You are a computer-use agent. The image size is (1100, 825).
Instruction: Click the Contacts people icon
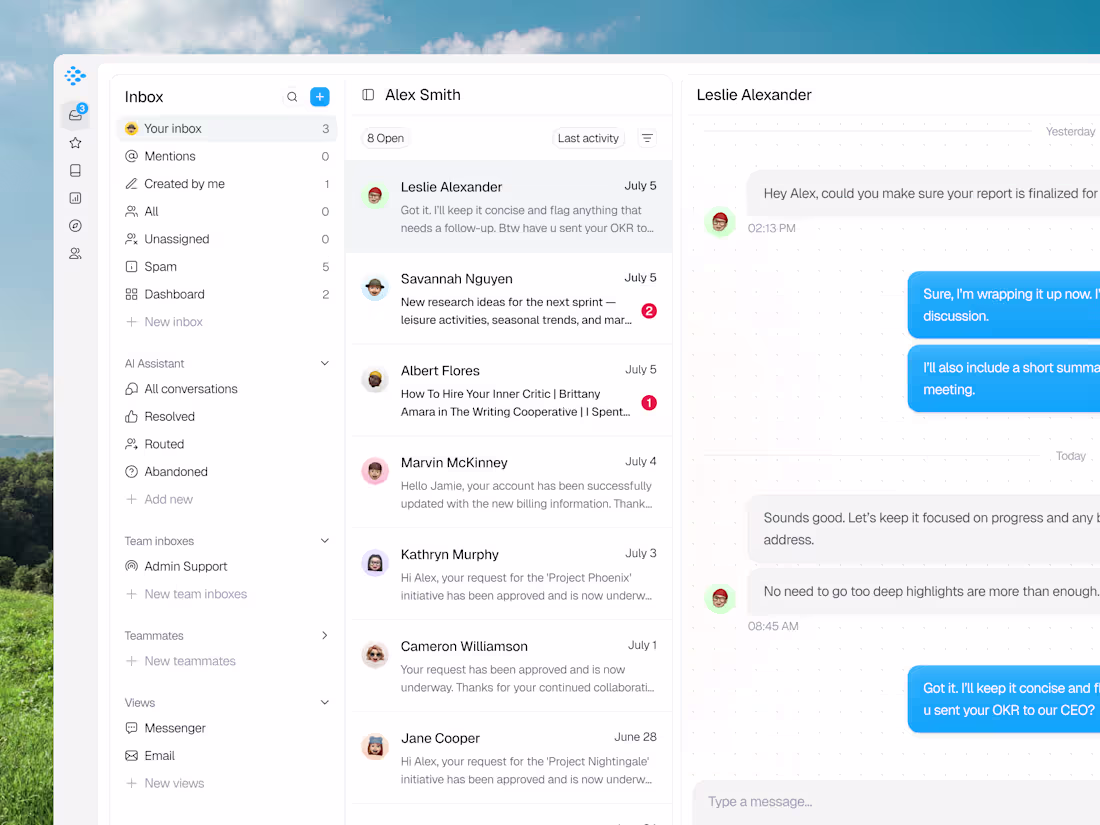point(75,253)
